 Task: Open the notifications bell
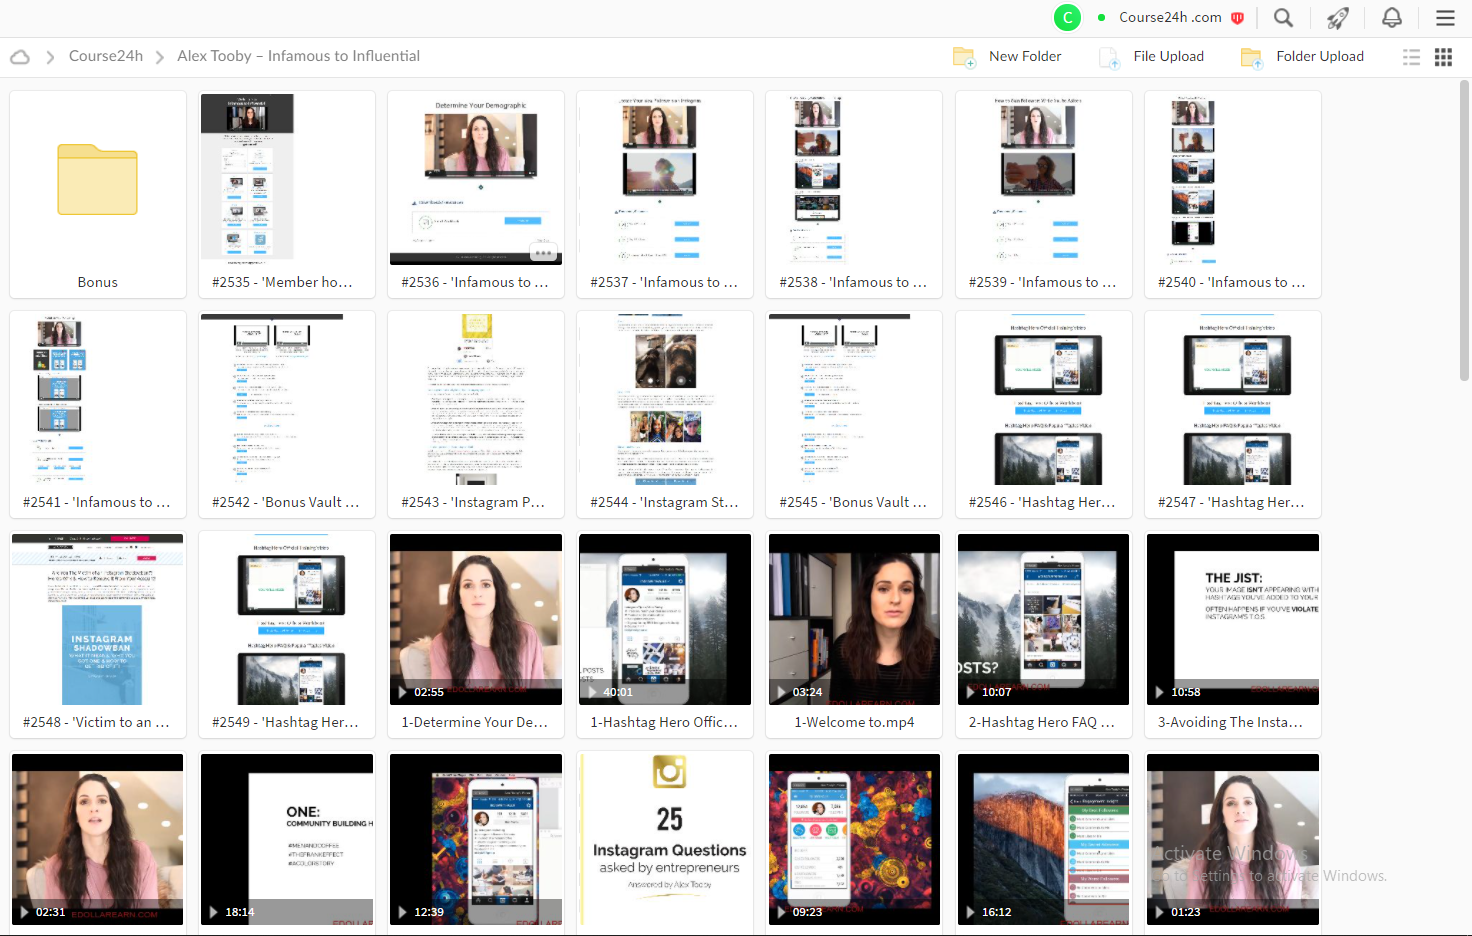1391,17
